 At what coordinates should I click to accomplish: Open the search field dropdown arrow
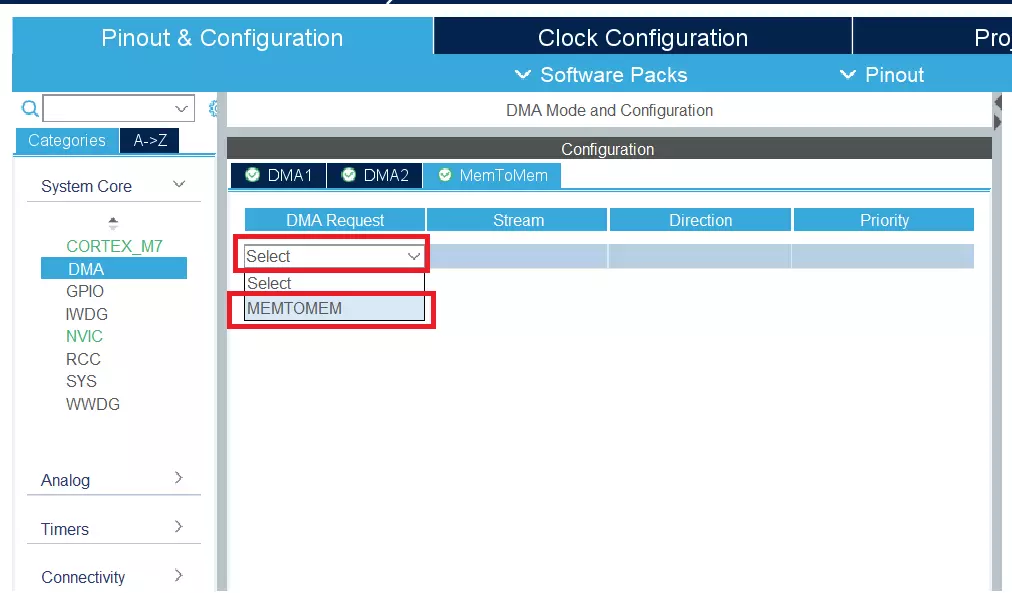tap(182, 108)
